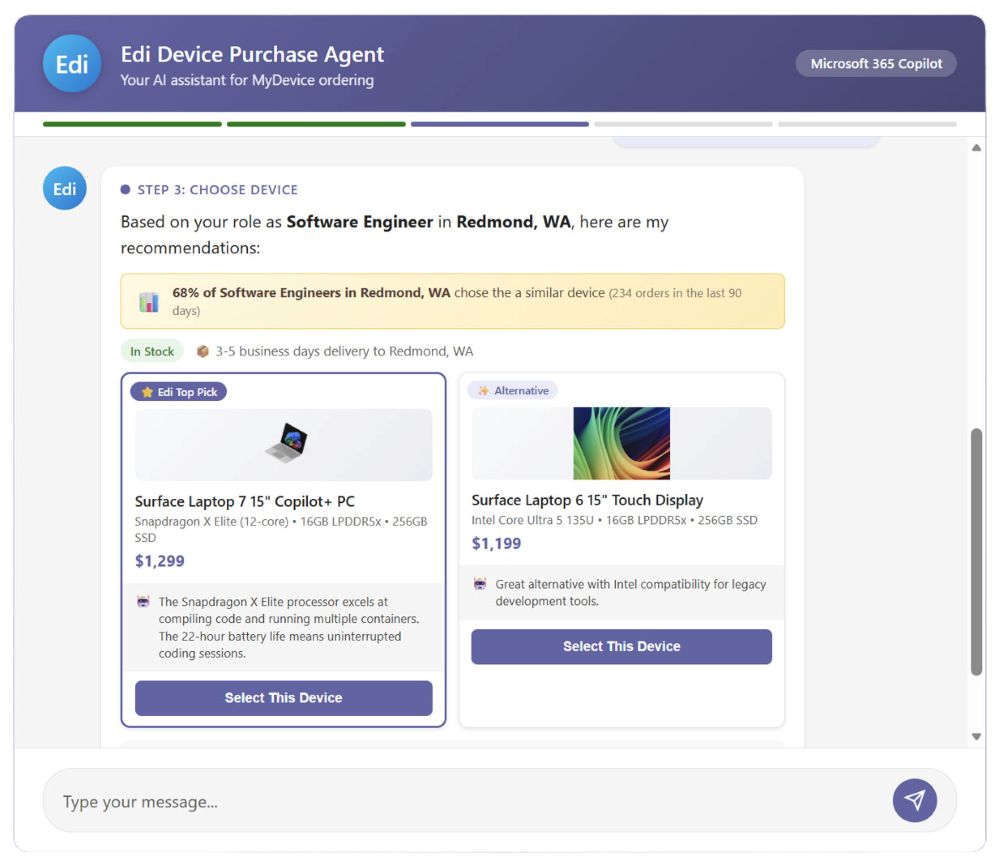Click the sparkle icon in Alternative badge

click(x=483, y=391)
